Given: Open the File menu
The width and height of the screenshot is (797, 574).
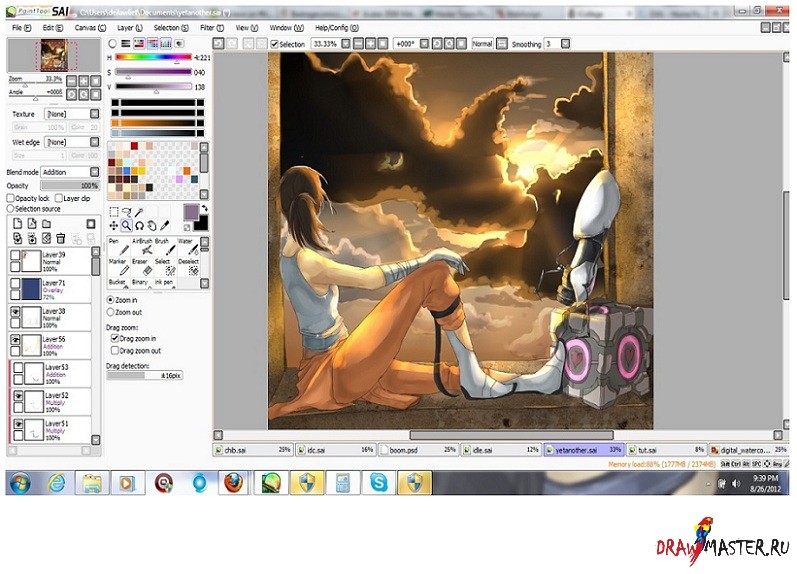Looking at the screenshot, I should coord(21,27).
